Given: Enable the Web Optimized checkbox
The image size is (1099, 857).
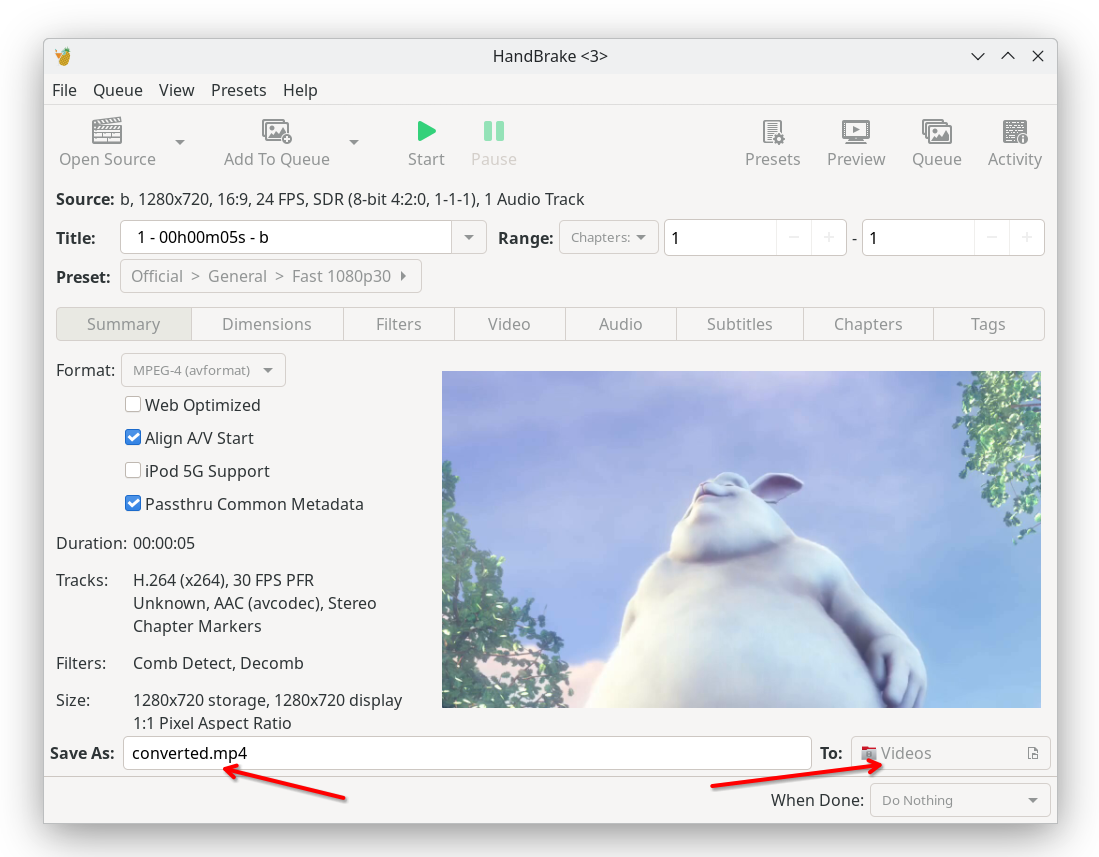Looking at the screenshot, I should tap(133, 405).
